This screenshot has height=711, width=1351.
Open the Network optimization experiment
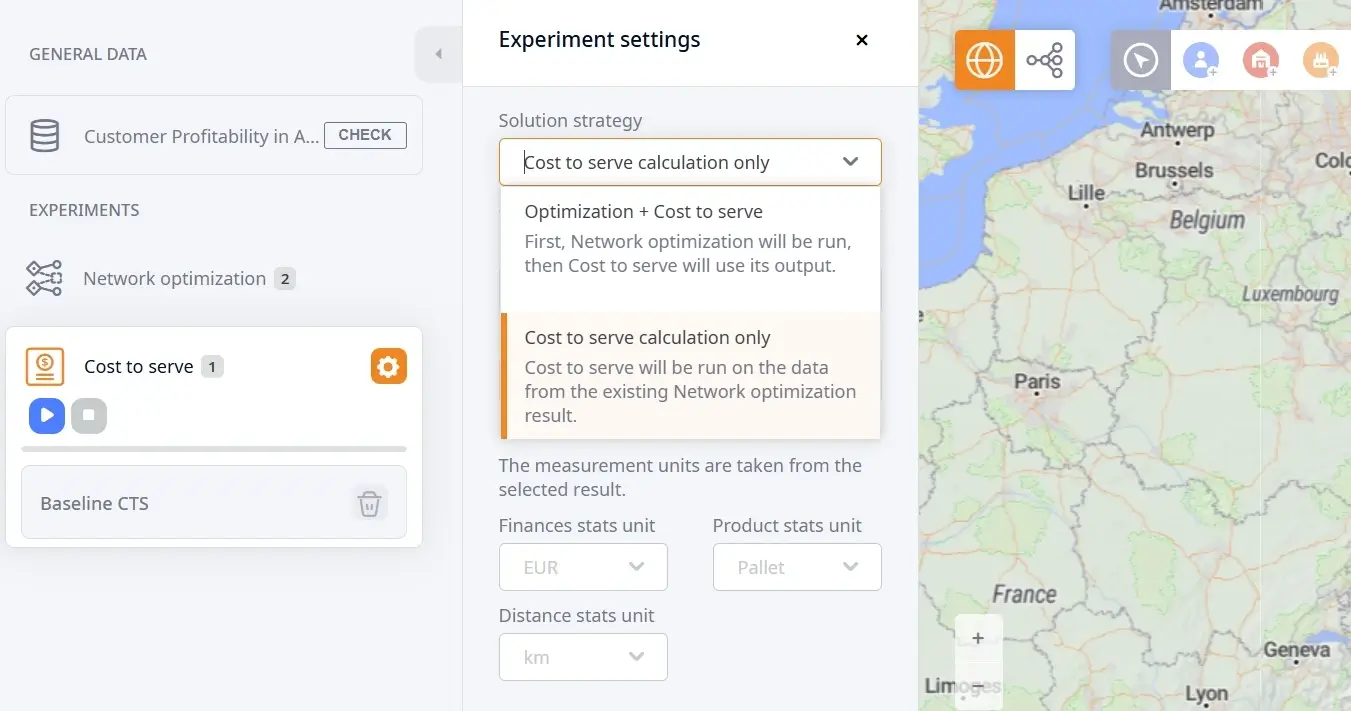174,279
